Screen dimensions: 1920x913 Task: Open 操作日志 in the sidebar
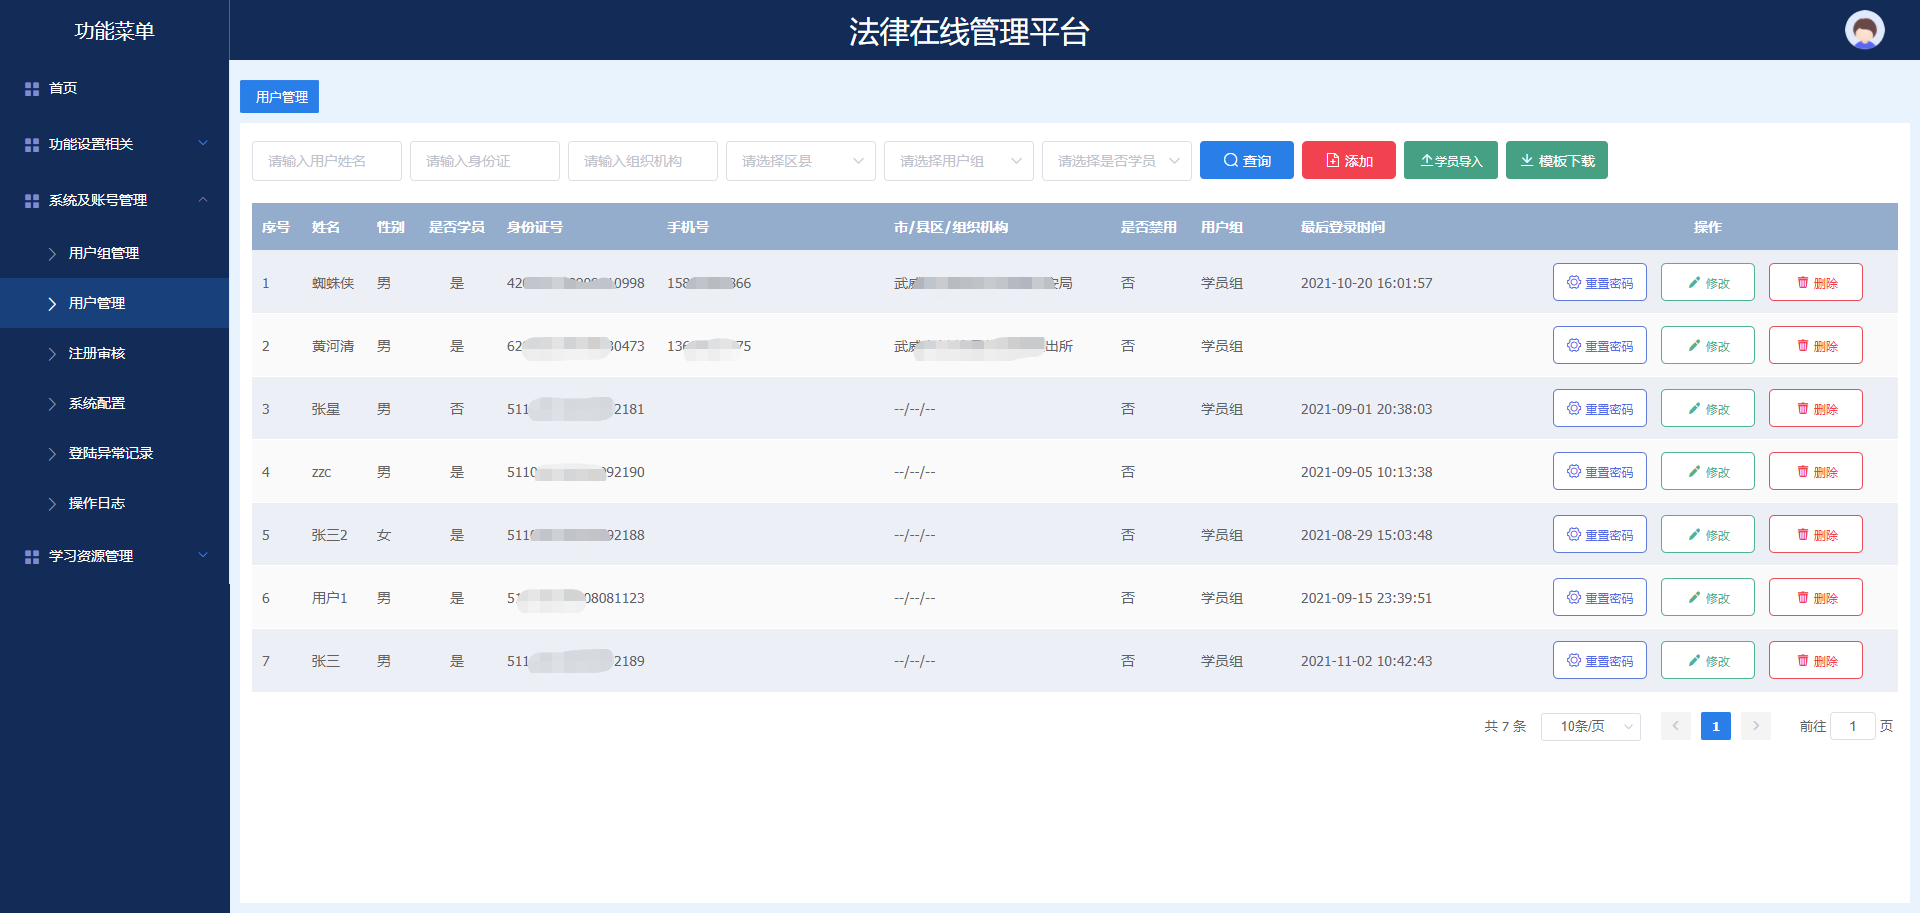(114, 503)
